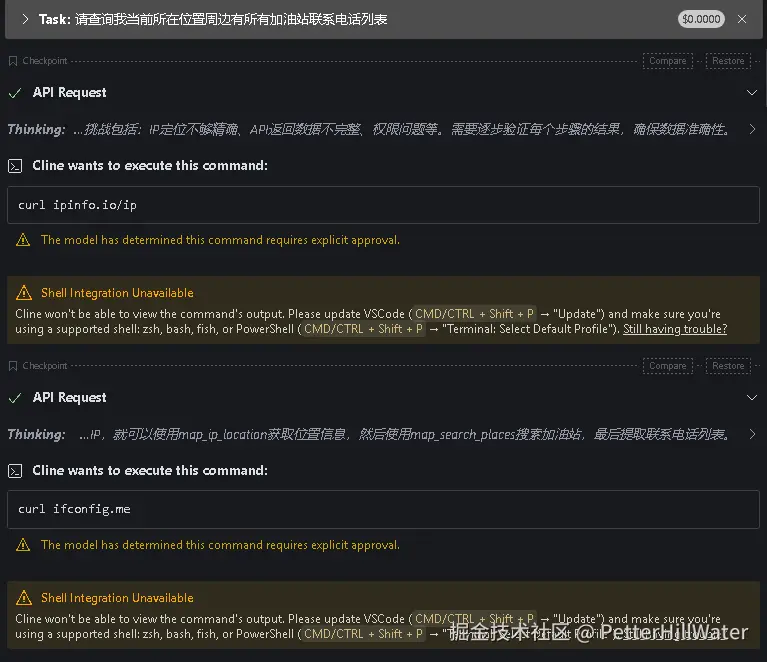Click the curl ifconfig.me command box
Viewport: 767px width, 662px height.
(383, 509)
